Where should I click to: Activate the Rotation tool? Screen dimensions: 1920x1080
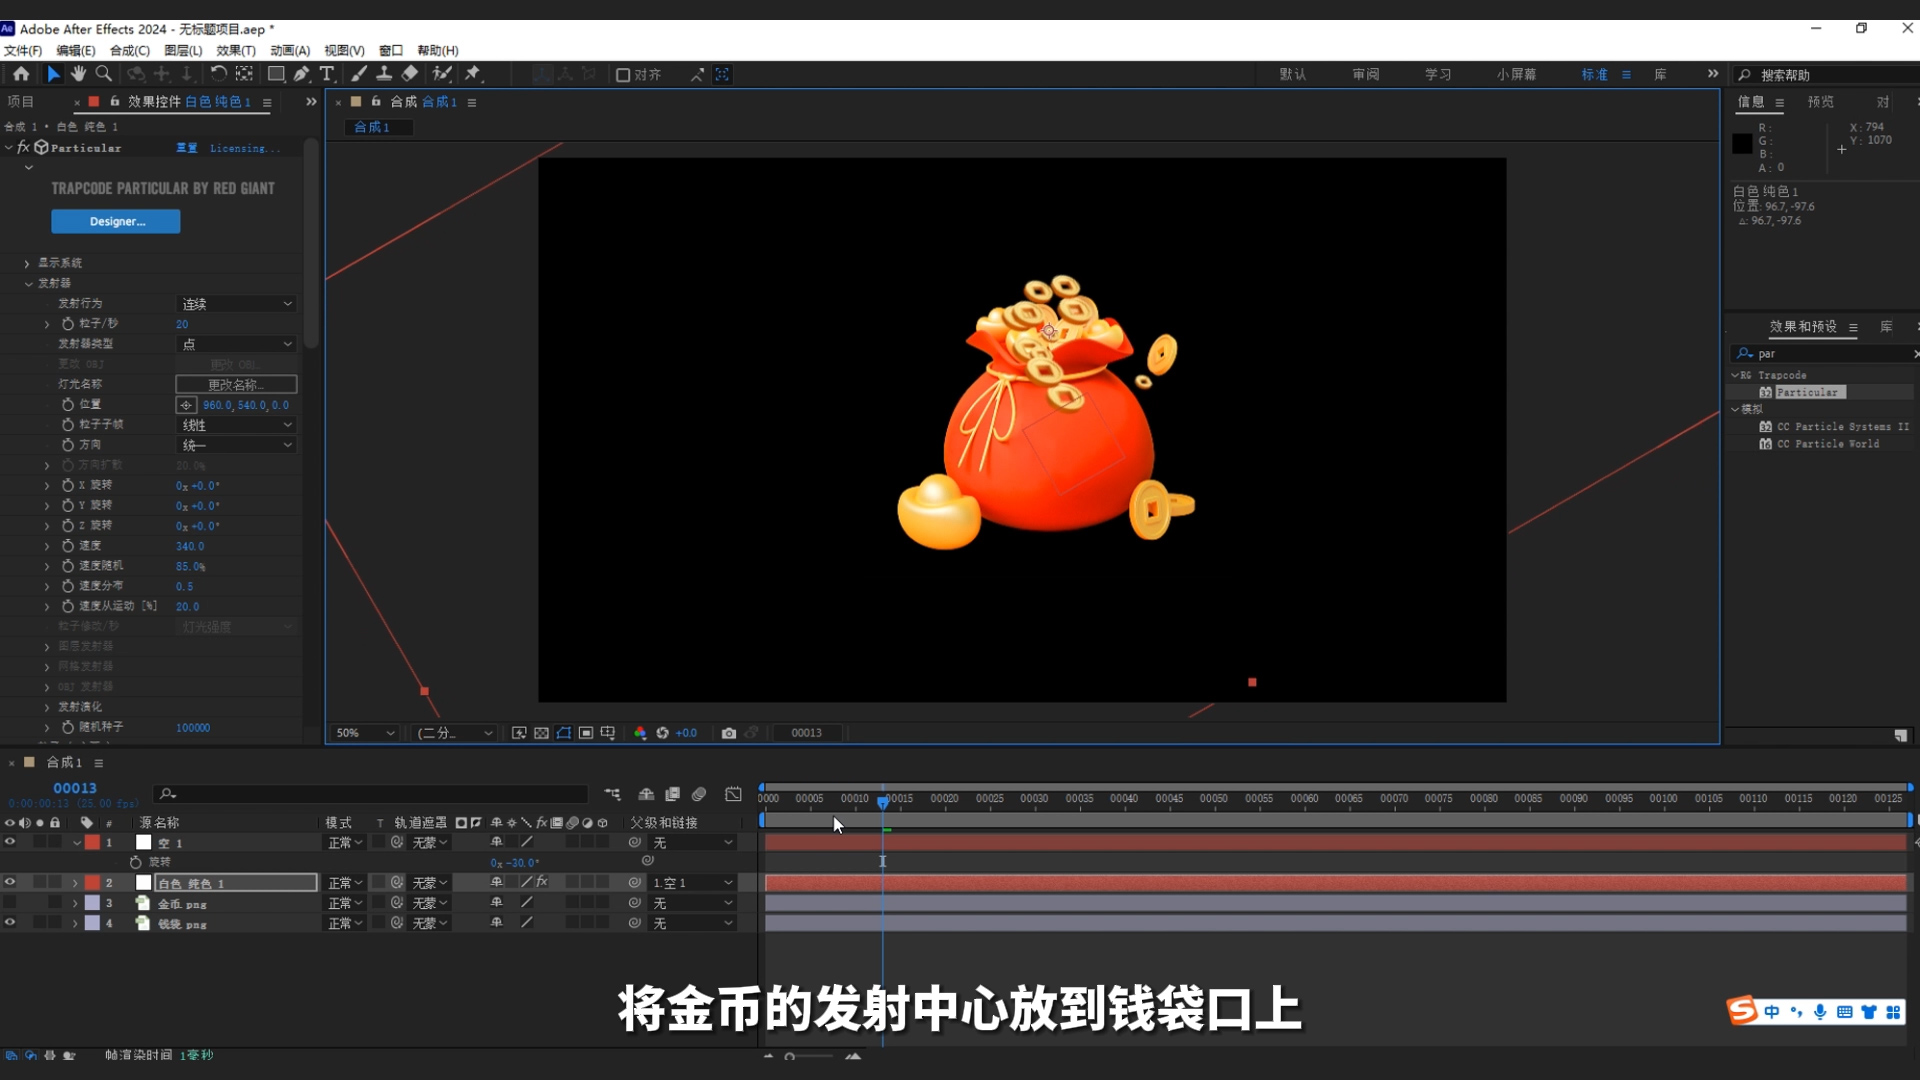click(218, 74)
